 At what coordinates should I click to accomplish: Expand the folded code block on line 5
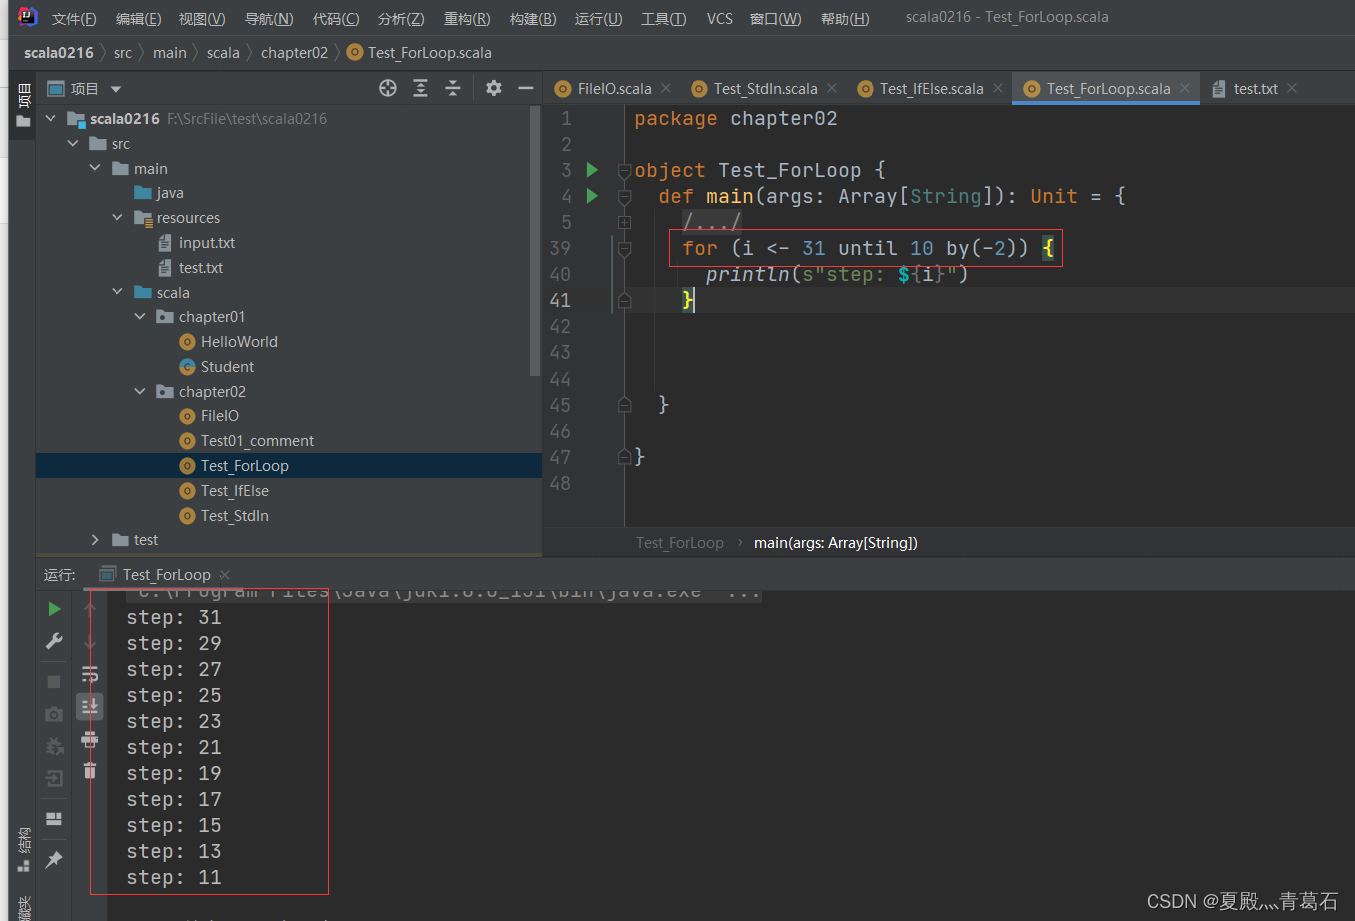pyautogui.click(x=625, y=222)
